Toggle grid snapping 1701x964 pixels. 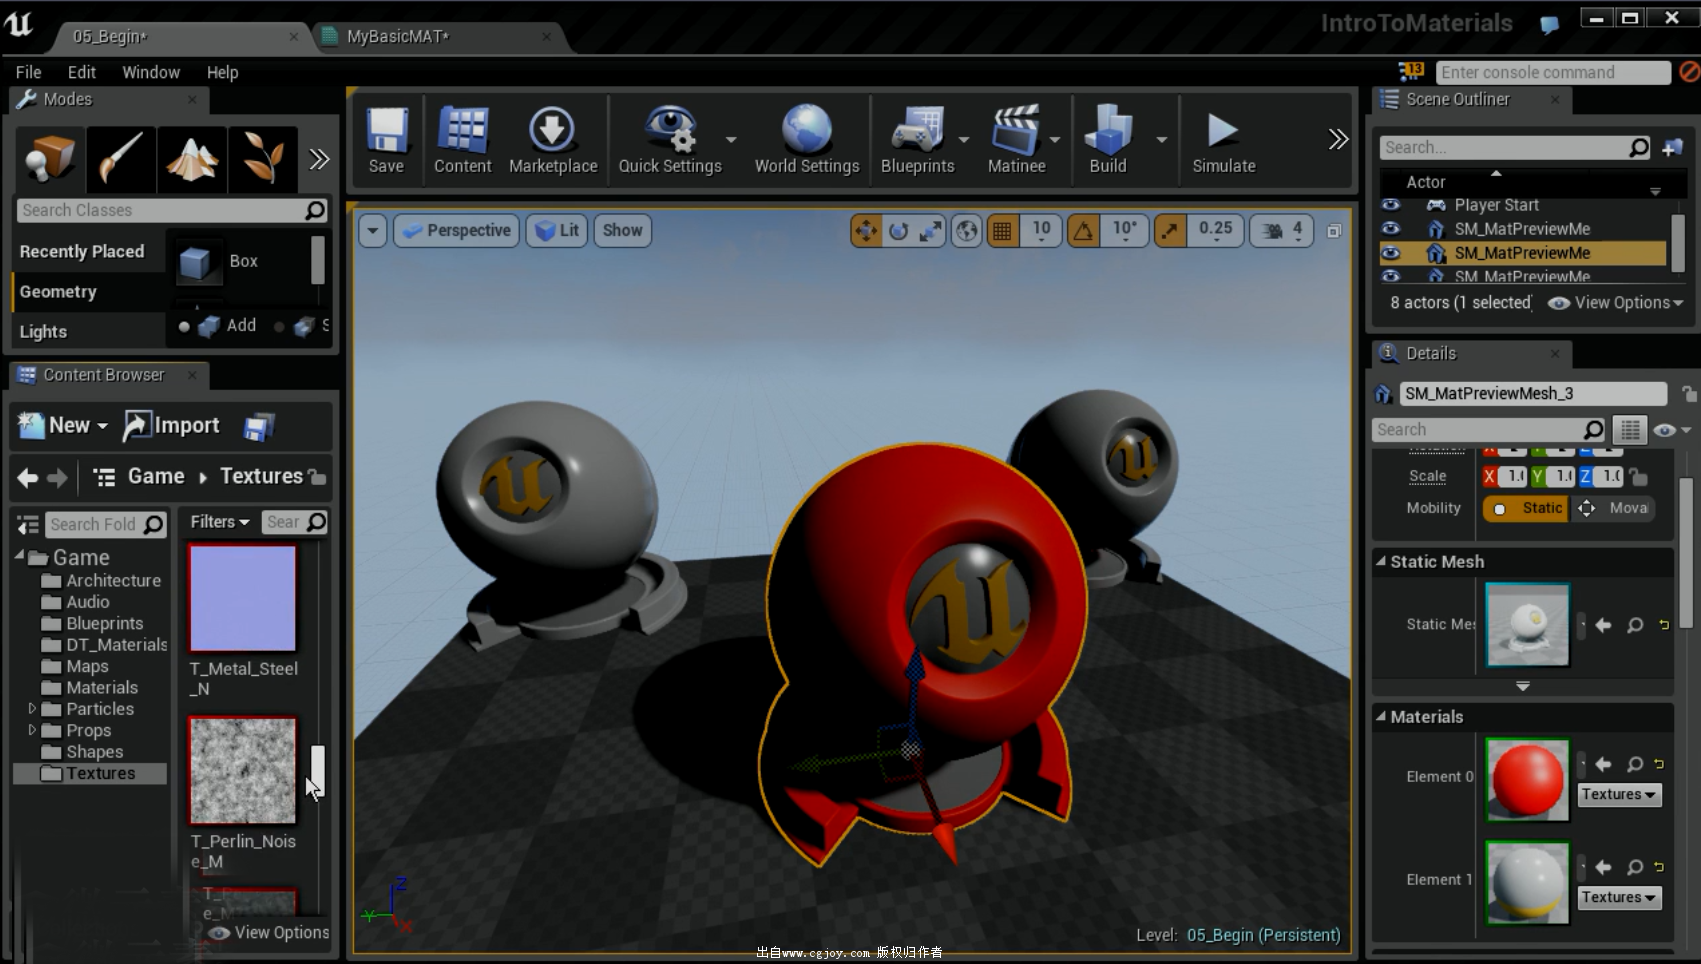pyautogui.click(x=1002, y=231)
